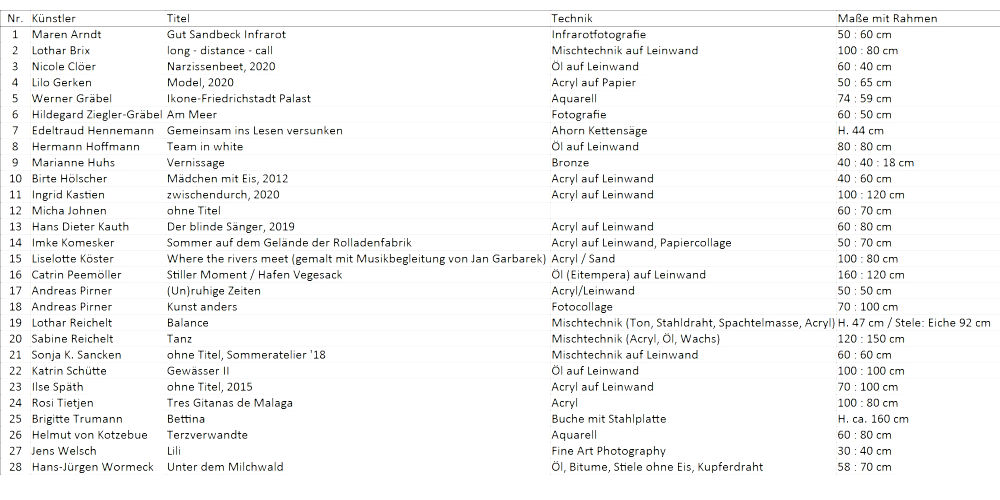Screen dimensions: 1000x500
Task: Click the Titel column header
Action: (x=180, y=18)
